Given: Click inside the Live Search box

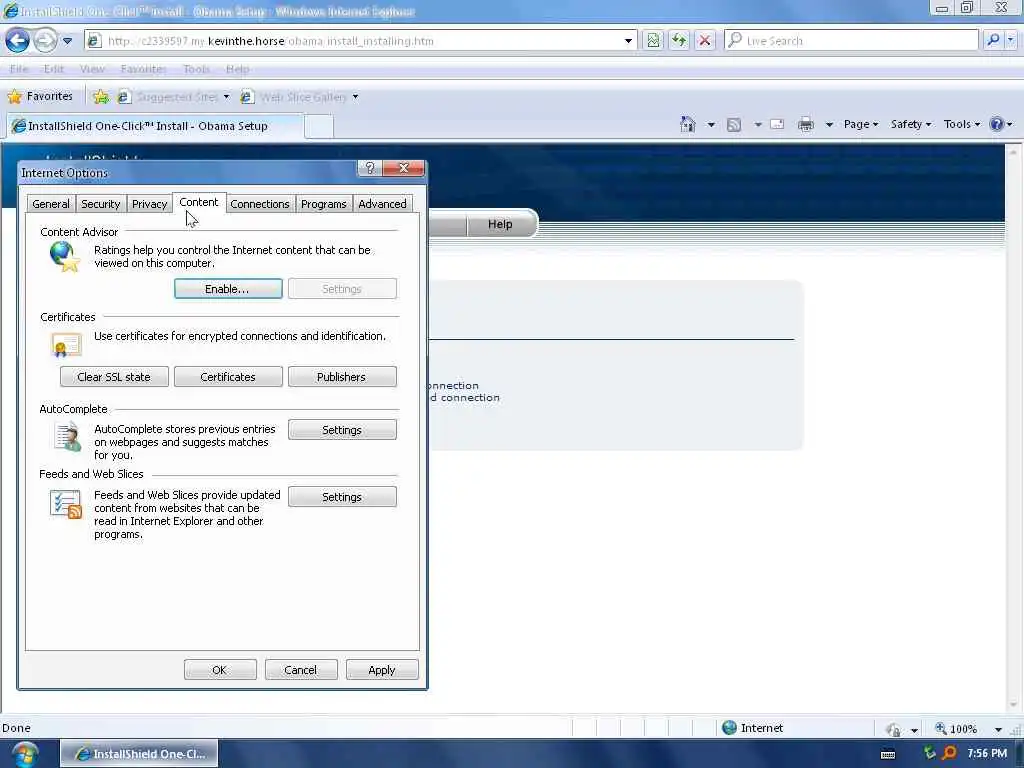Looking at the screenshot, I should coord(852,40).
